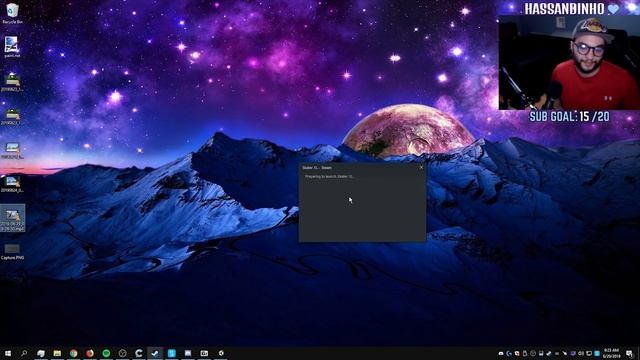Open the taskbar search magnifier

(x=24, y=353)
